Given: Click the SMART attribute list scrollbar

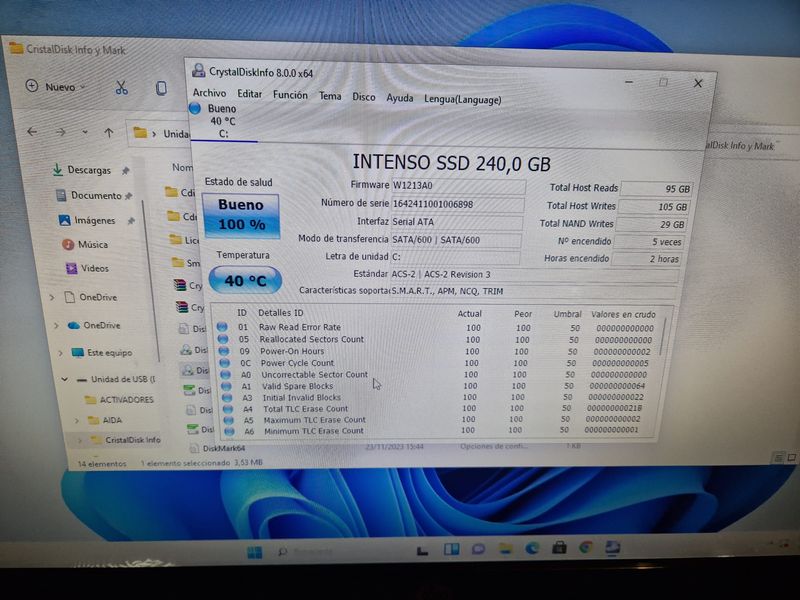Looking at the screenshot, I should [x=662, y=337].
